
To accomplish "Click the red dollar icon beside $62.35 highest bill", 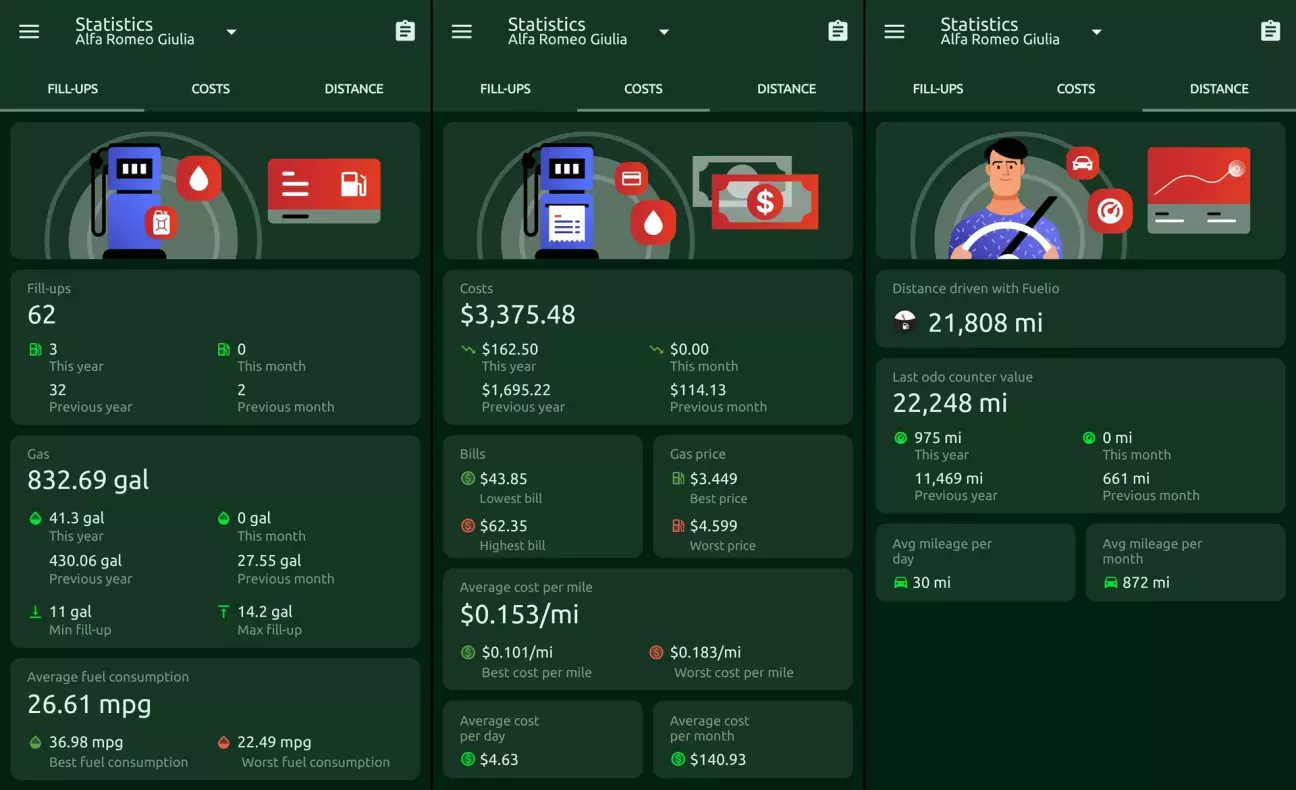I will click(x=468, y=526).
